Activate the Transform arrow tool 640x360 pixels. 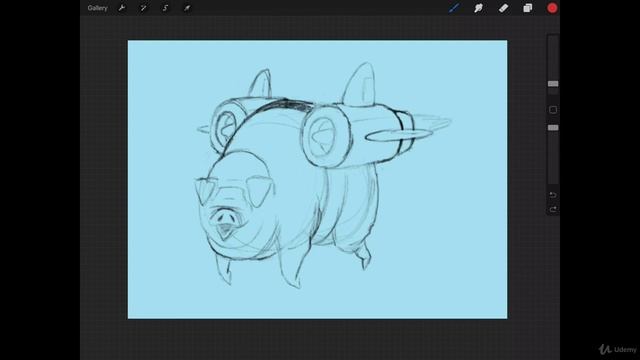[x=187, y=8]
